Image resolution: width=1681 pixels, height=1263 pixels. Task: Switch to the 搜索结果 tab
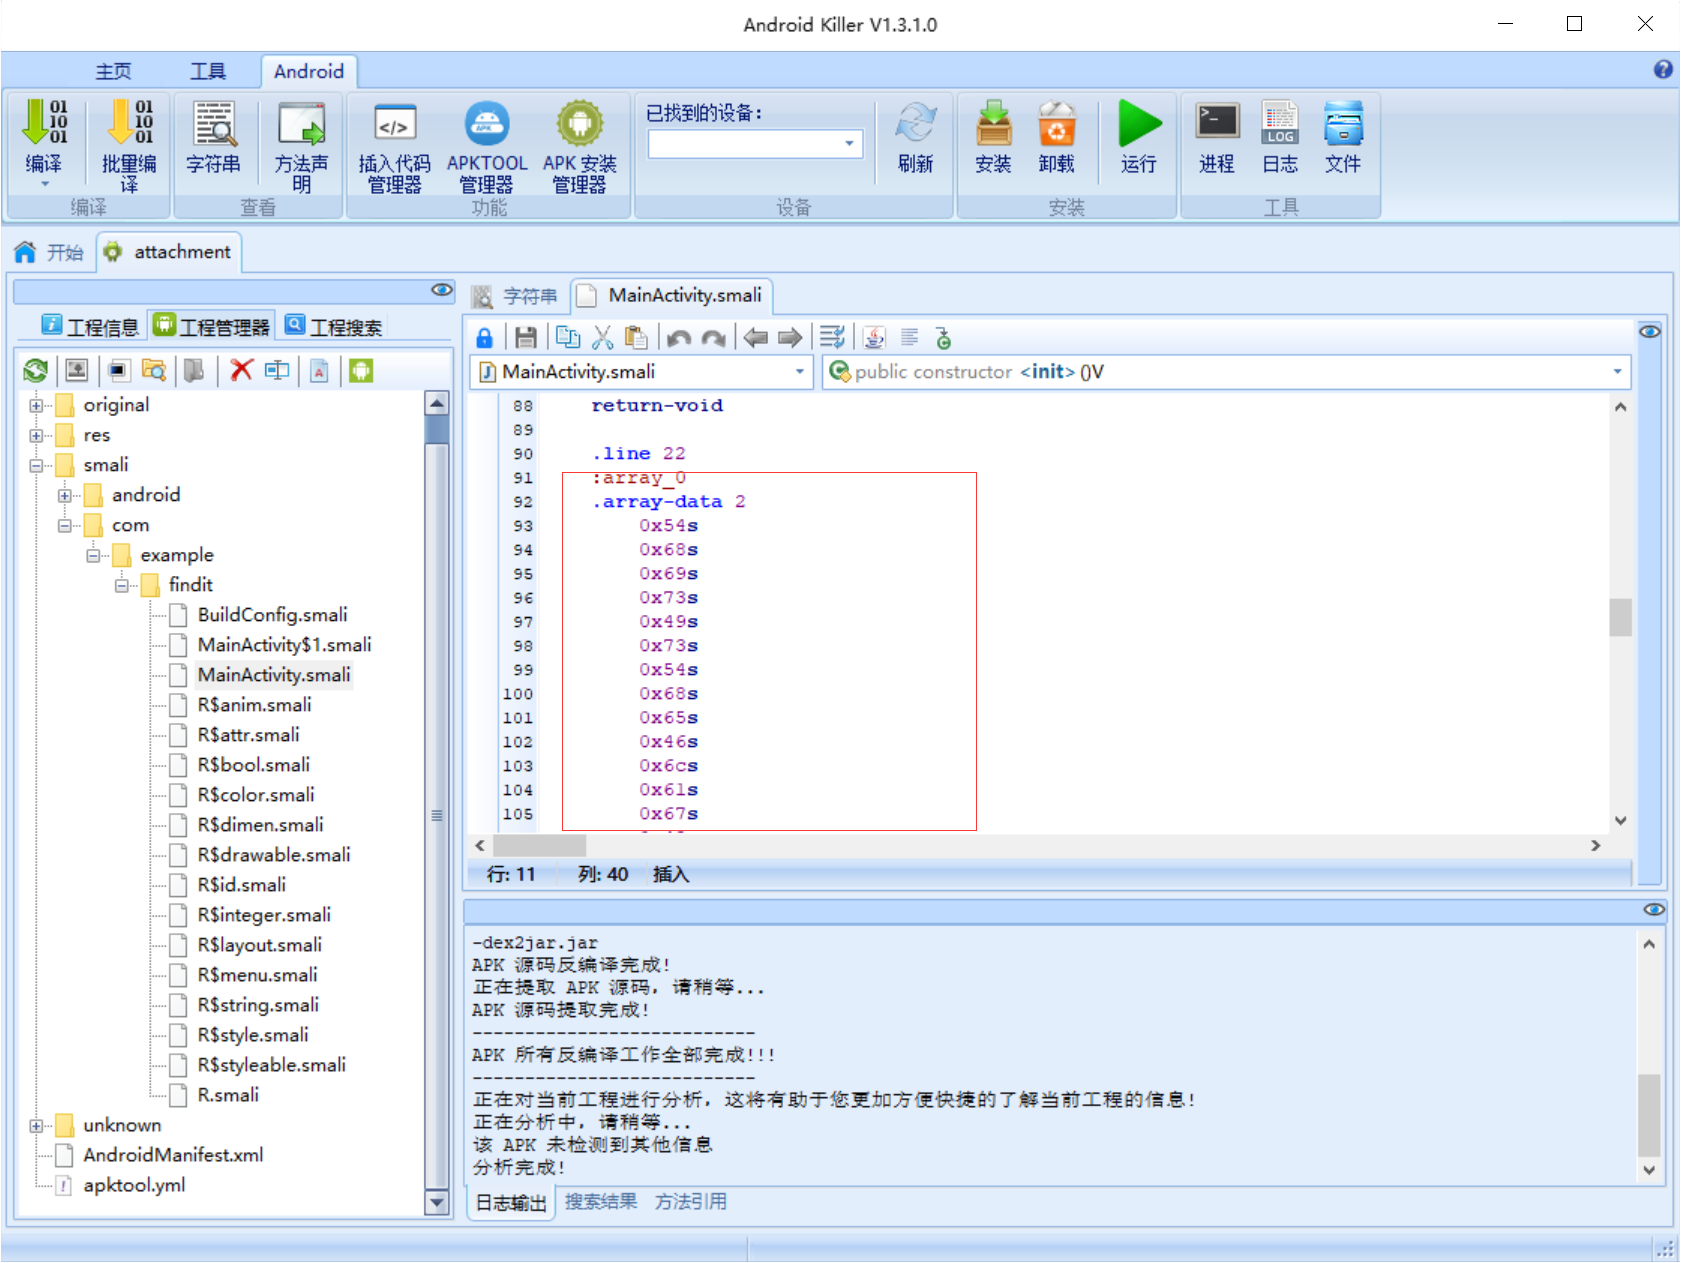601,1201
